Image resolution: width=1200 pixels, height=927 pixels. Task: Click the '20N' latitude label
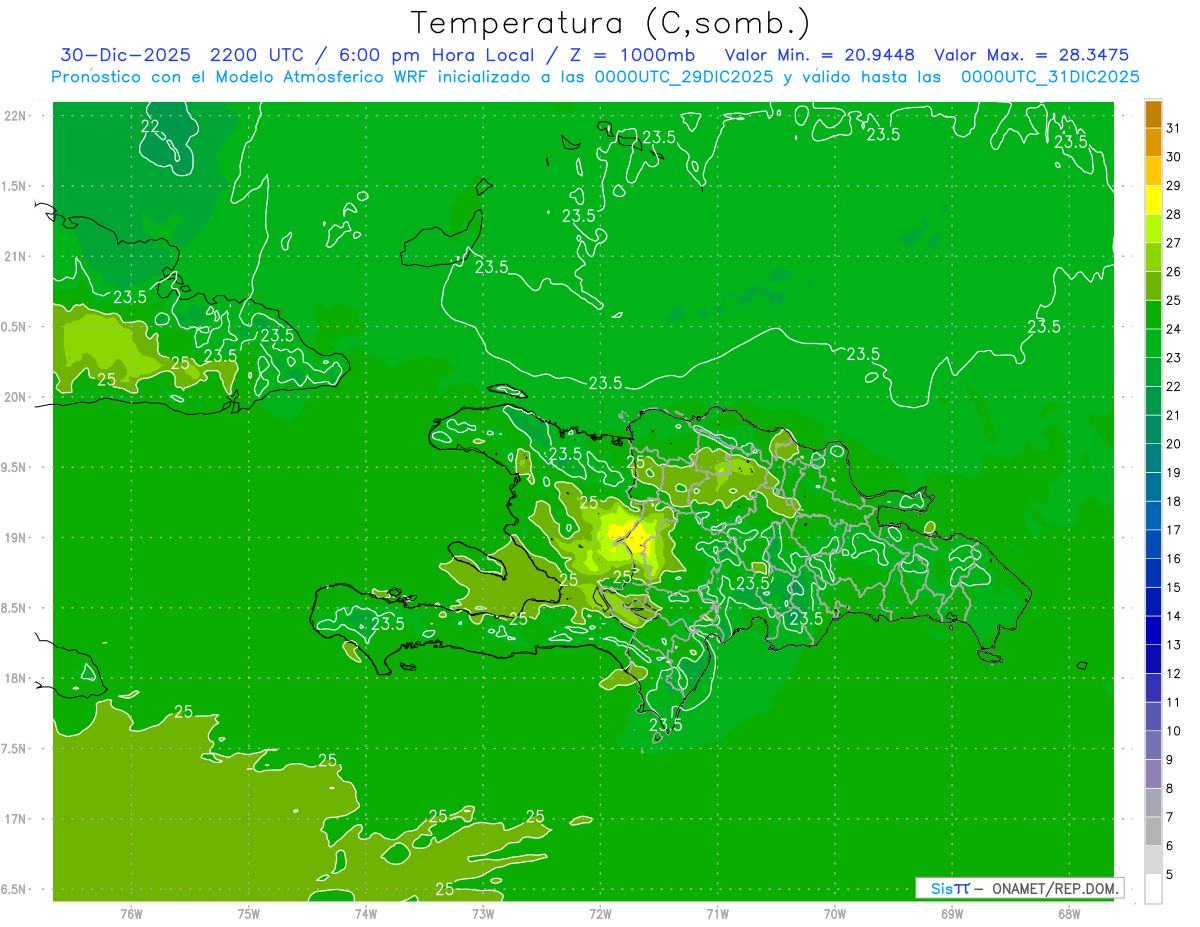coord(15,397)
